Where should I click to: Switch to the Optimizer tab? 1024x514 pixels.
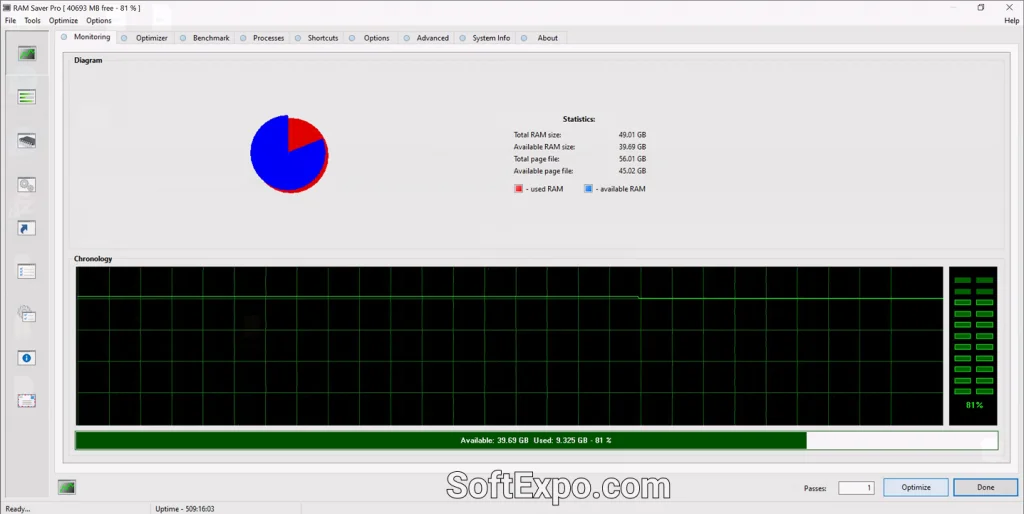145,38
